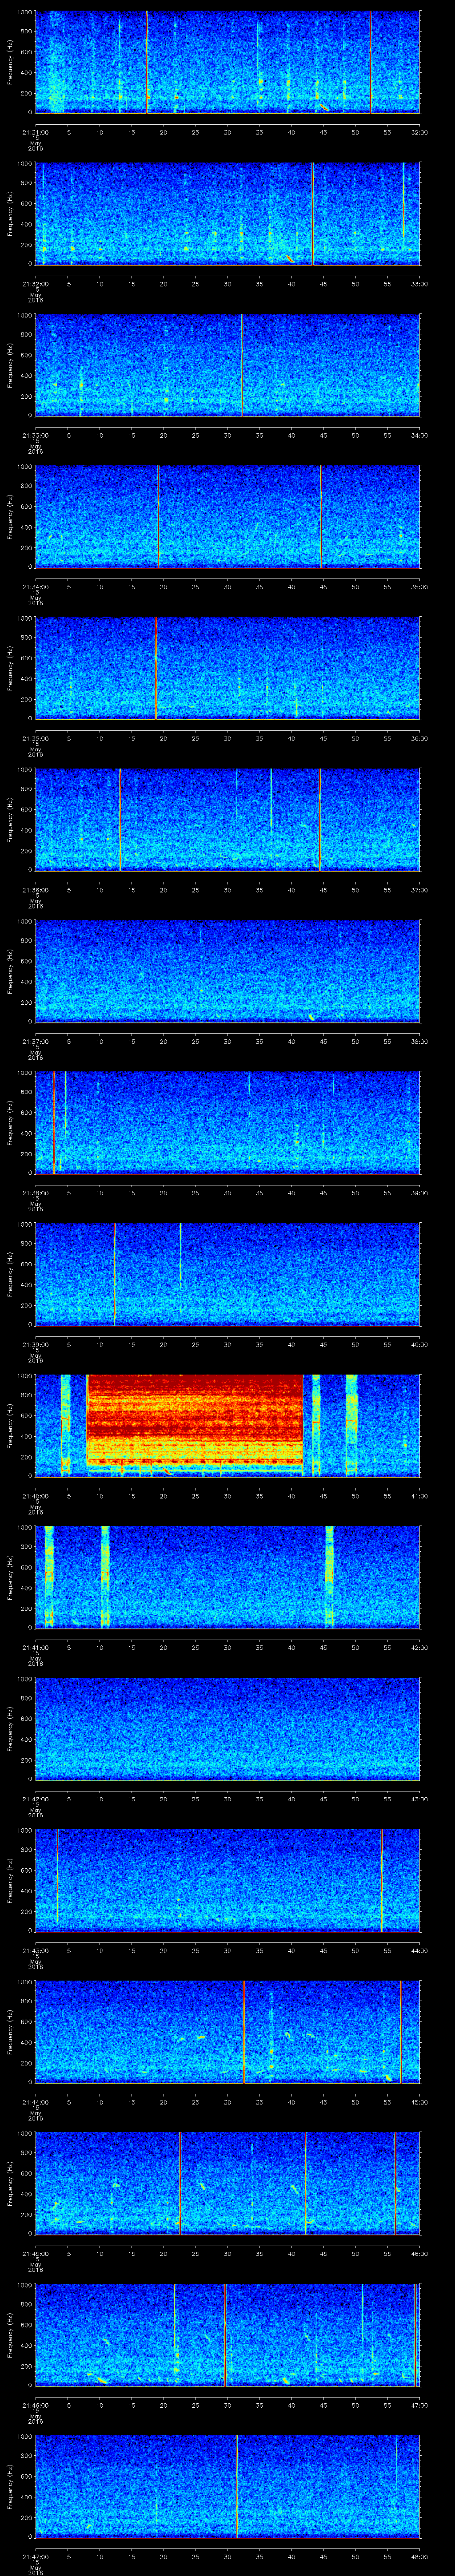
Task: Click the "21:39:00" time axis label
Action: (35, 1344)
